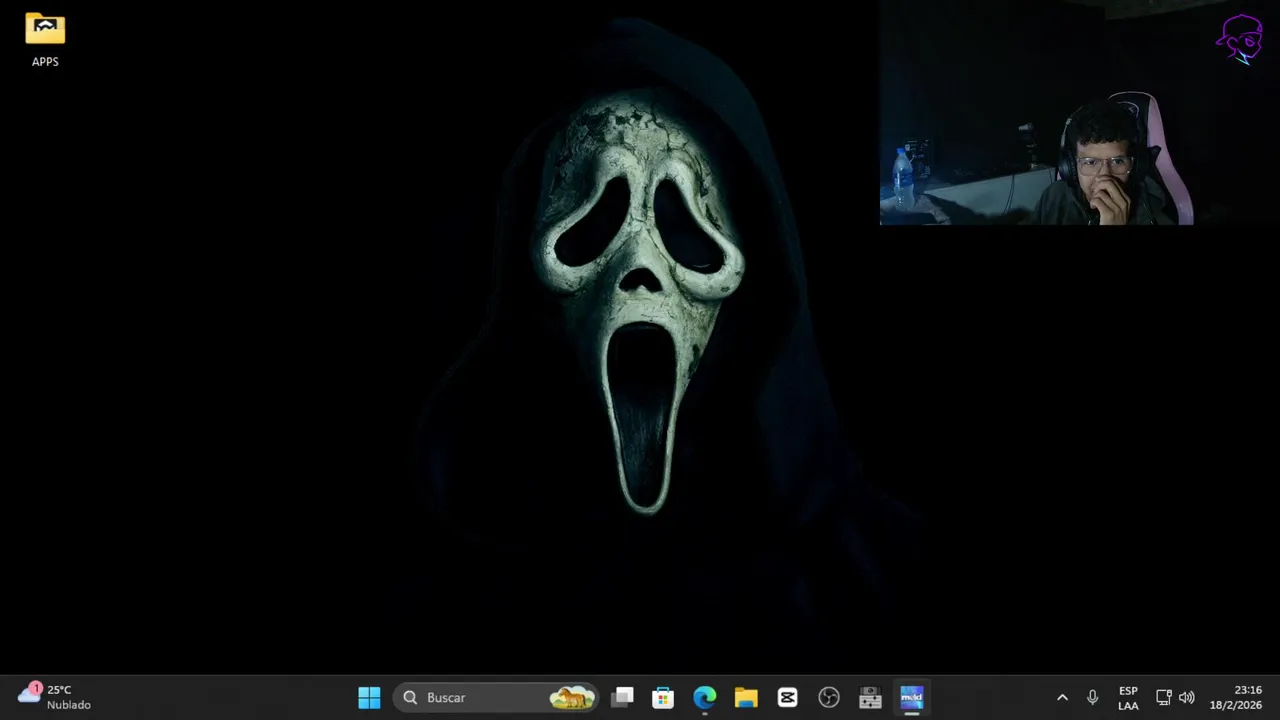
Task: Launch CapCut from the taskbar
Action: click(787, 697)
